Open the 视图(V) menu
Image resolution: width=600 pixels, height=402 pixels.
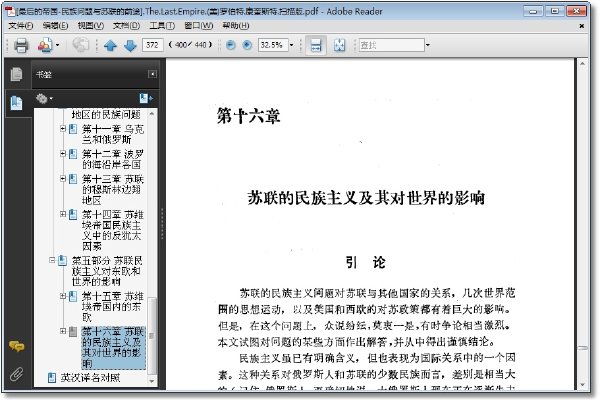tap(90, 26)
